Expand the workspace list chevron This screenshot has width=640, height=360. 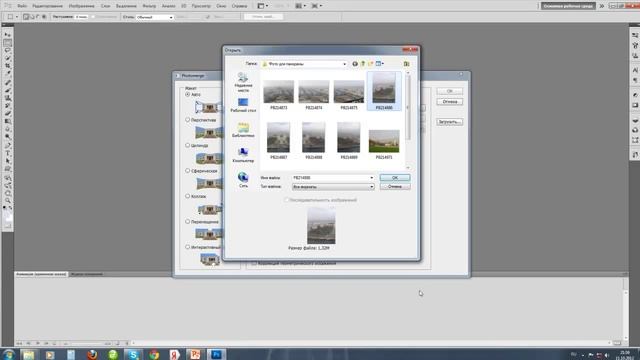pos(602,6)
